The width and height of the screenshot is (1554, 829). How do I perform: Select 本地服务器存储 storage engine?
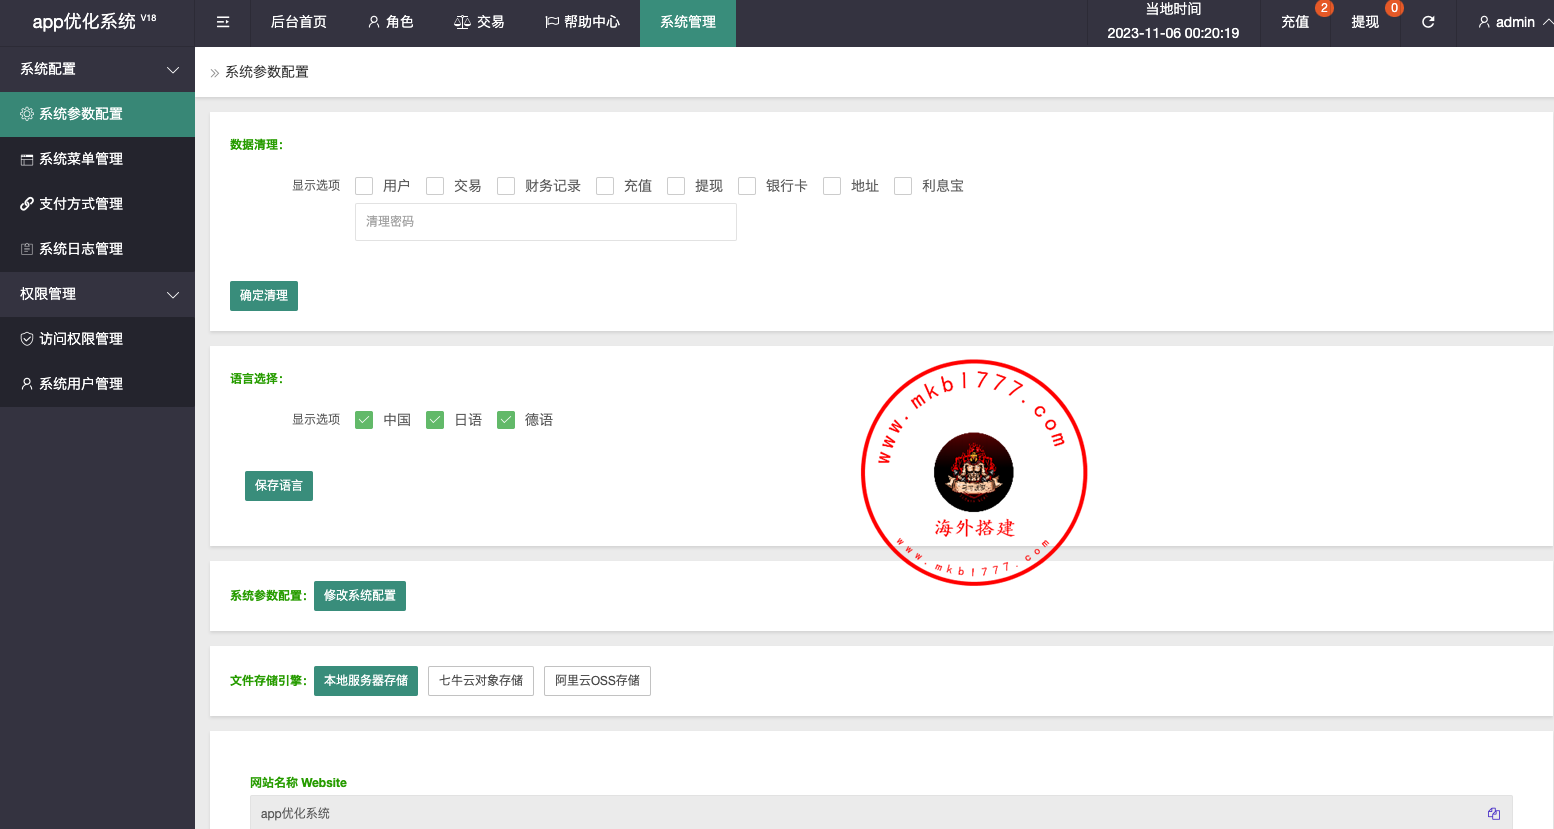(366, 681)
